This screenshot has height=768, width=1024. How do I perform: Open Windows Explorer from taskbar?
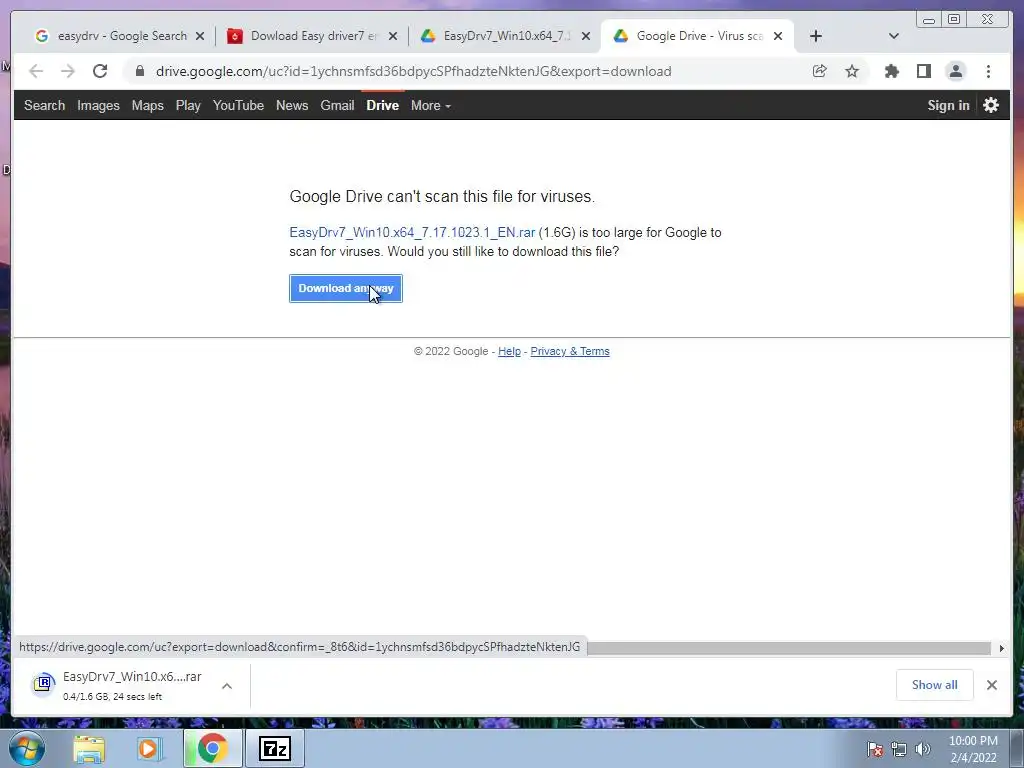pos(89,749)
